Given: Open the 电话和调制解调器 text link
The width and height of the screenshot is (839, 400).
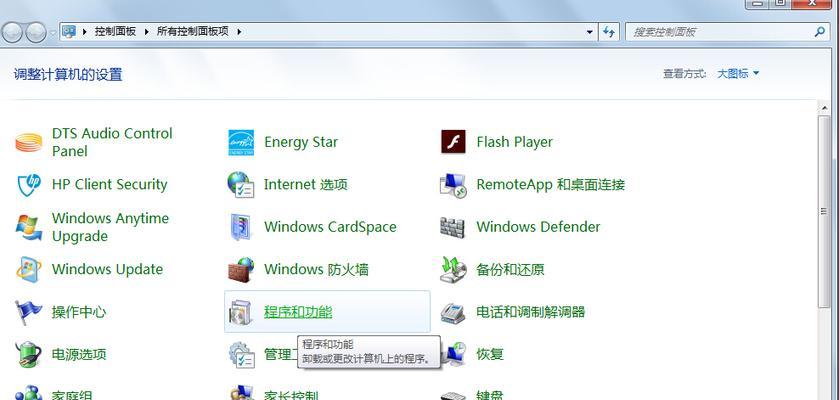Looking at the screenshot, I should coord(530,312).
